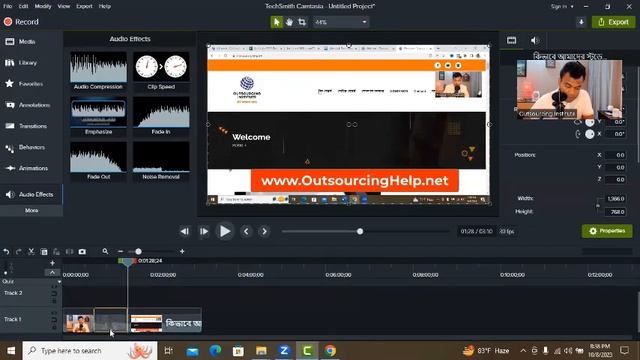Click the timeline zoom out minus
Screen dimensions: 640x360
(x=120, y=251)
